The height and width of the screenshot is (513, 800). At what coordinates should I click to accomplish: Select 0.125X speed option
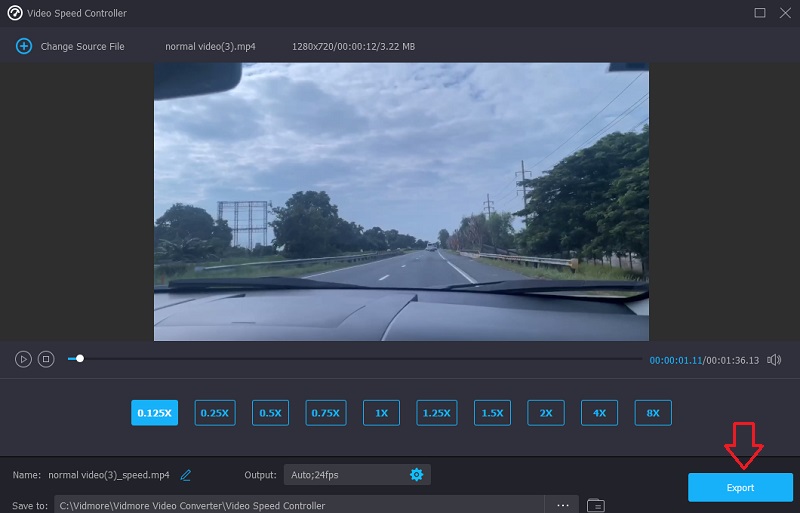point(154,413)
